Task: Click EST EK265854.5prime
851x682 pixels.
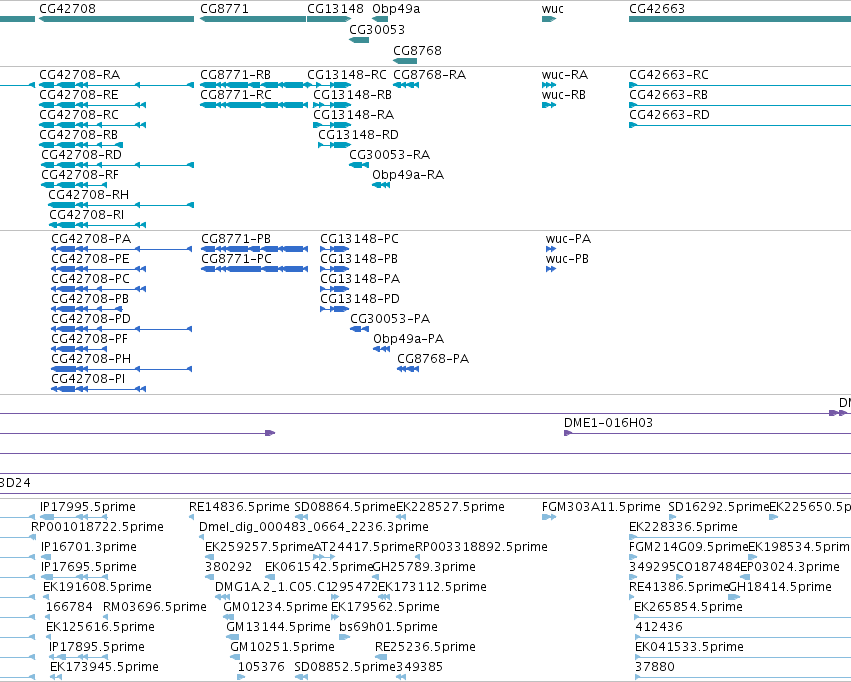Action: (688, 607)
